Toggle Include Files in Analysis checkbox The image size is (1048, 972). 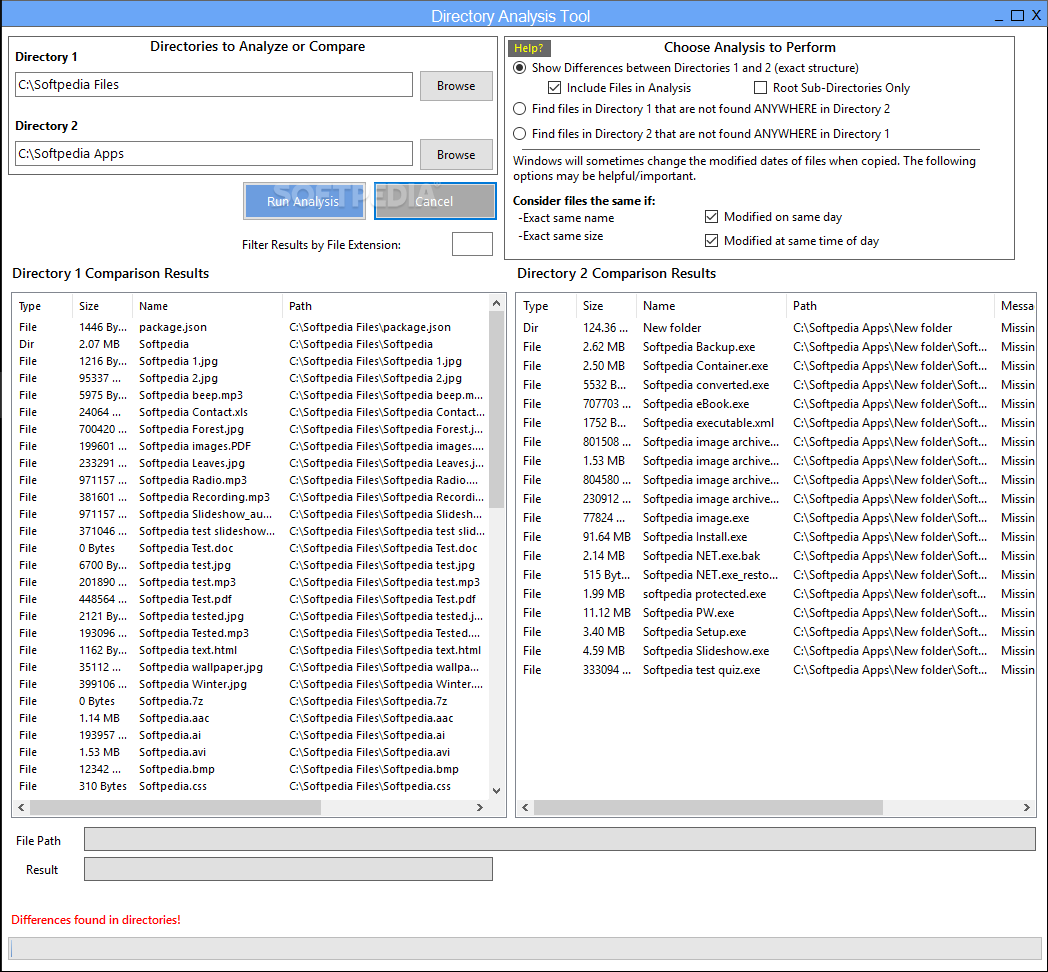[554, 88]
